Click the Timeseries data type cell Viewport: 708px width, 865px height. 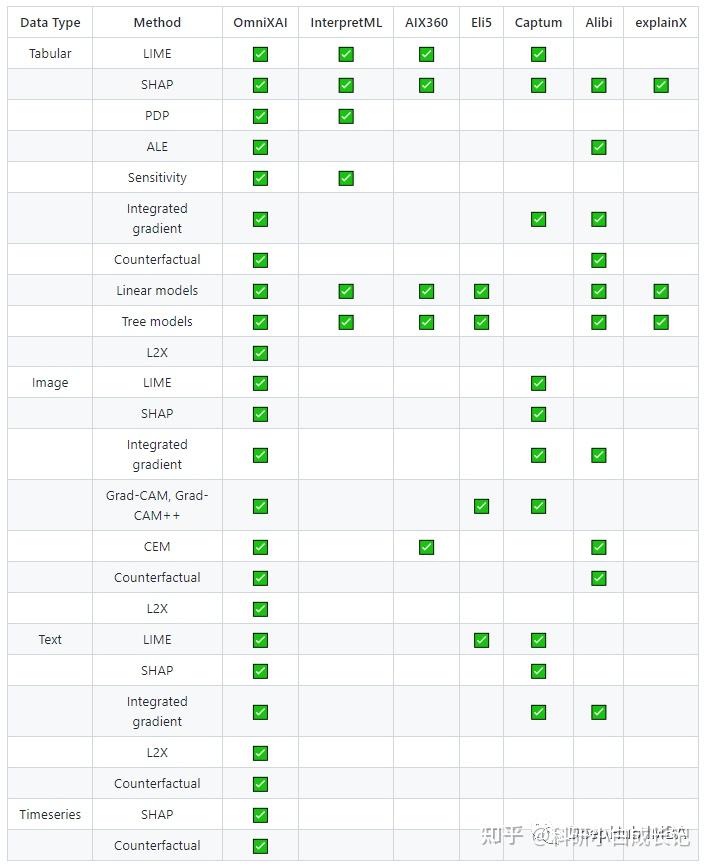point(50,815)
